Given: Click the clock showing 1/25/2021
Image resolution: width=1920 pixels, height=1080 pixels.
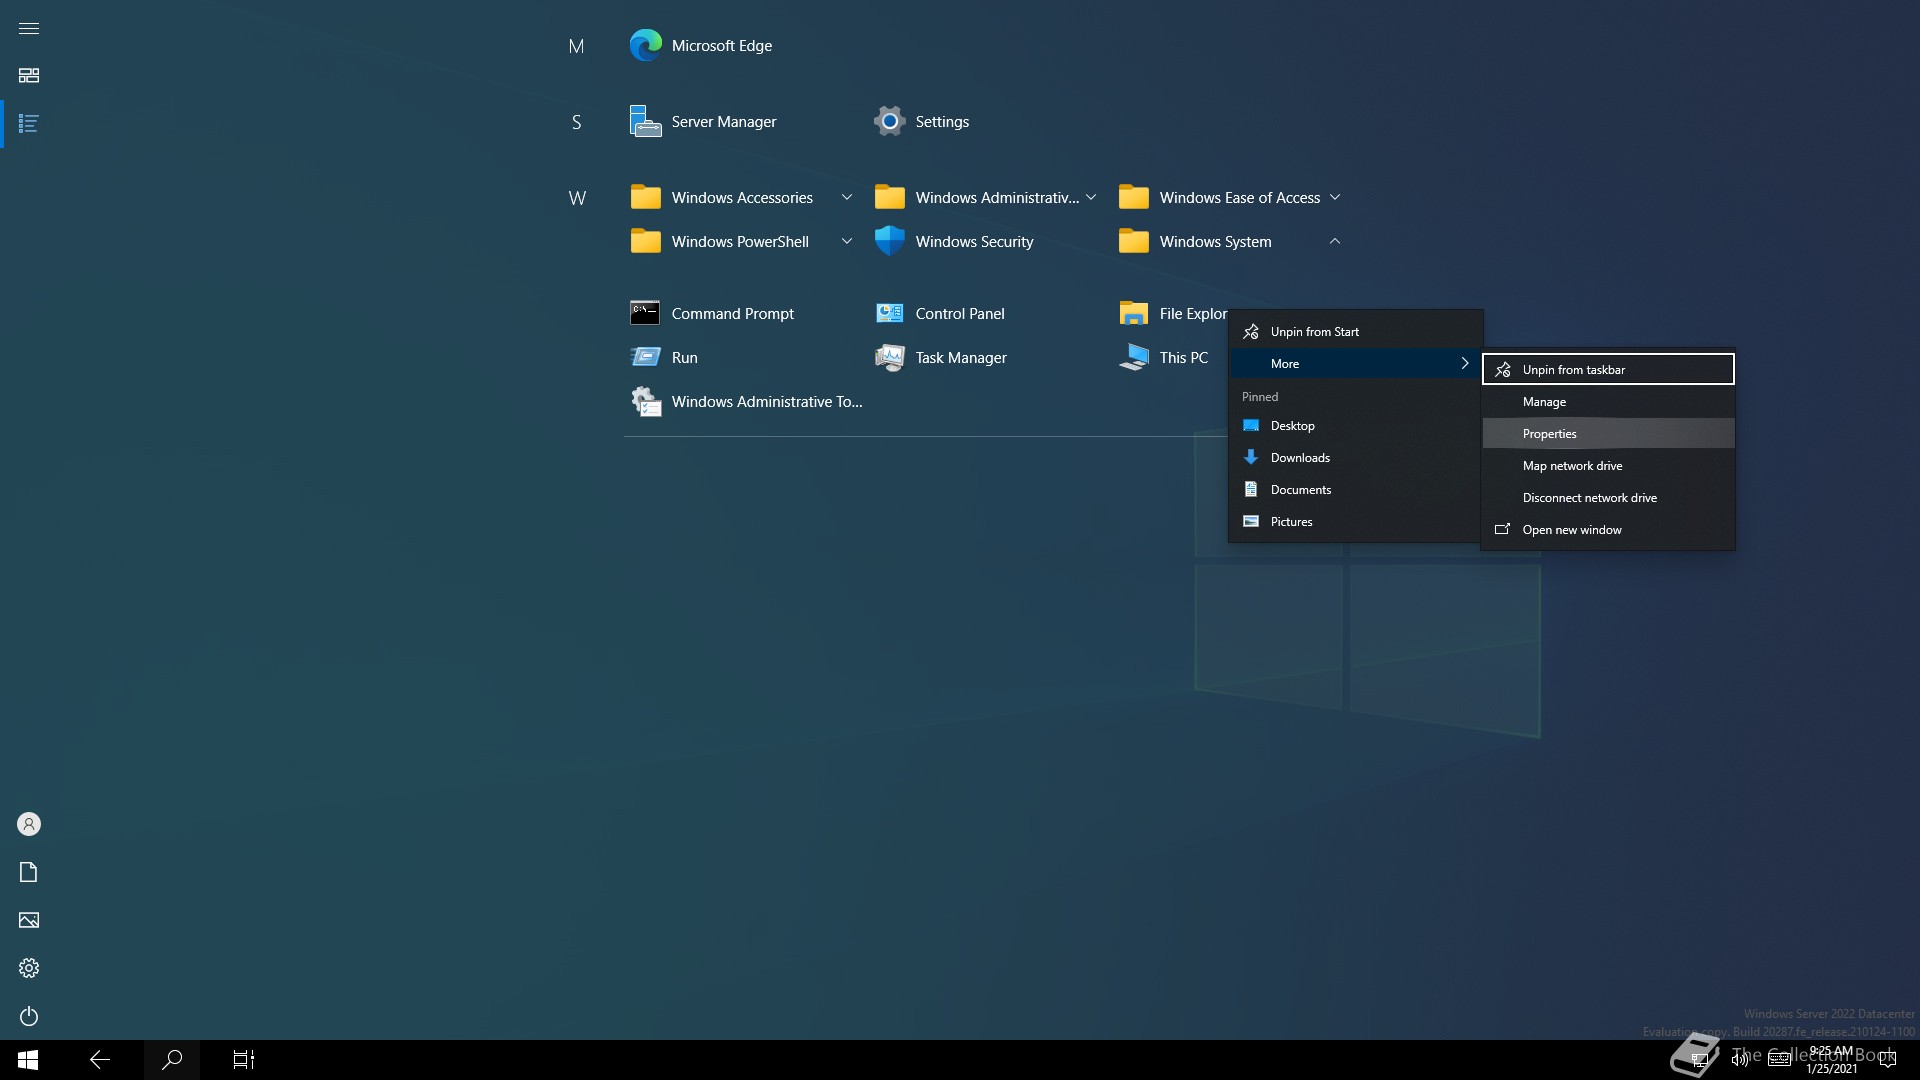Looking at the screenshot, I should (1831, 1060).
